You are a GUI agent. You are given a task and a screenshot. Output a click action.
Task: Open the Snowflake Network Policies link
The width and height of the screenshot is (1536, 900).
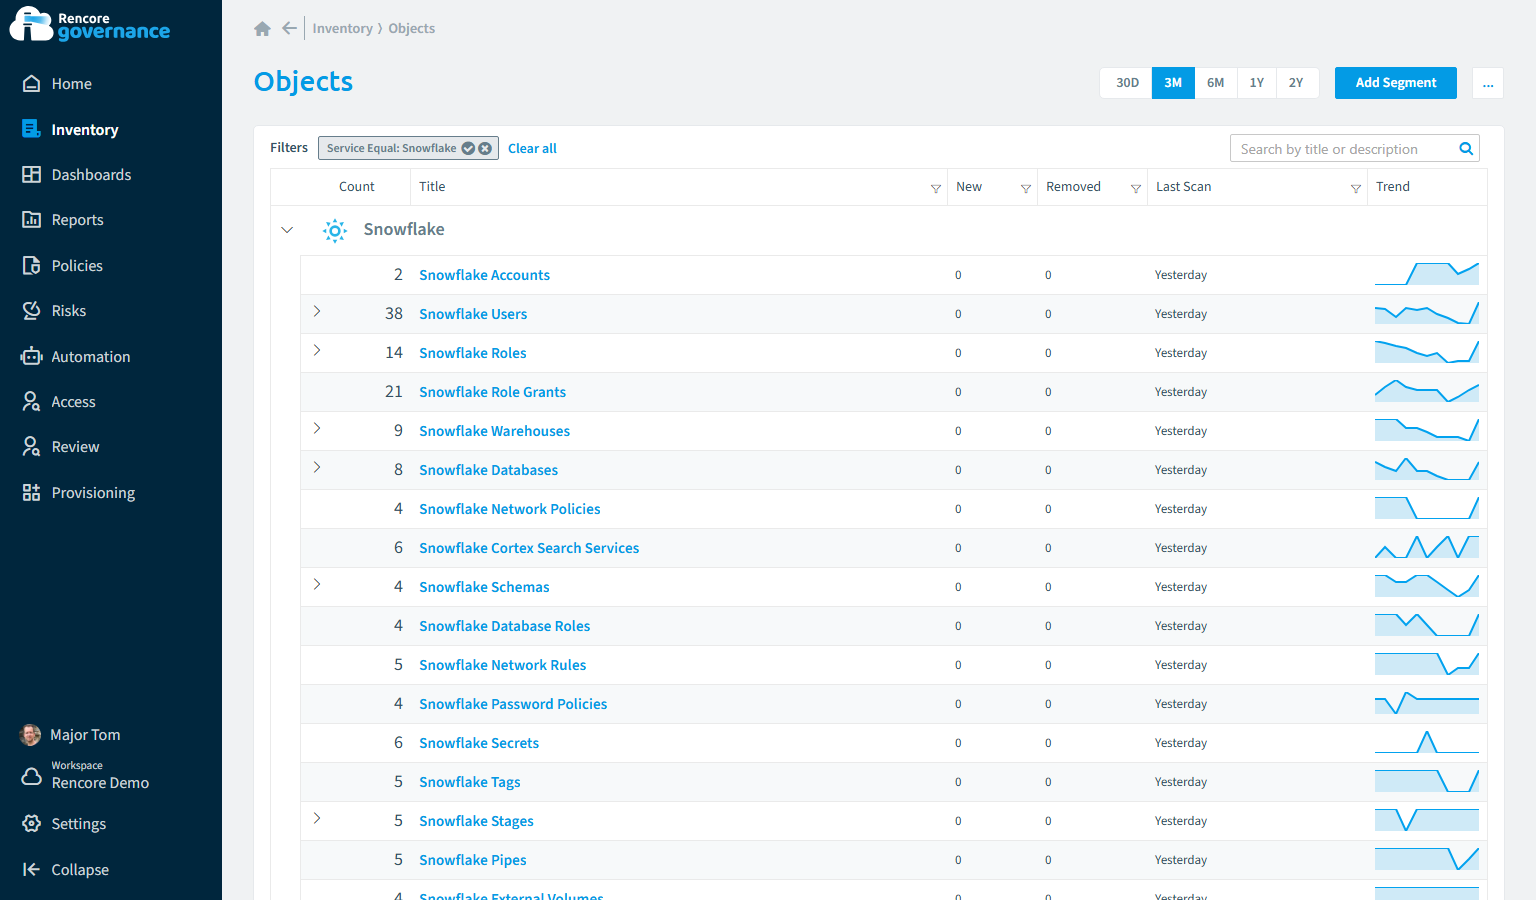510,509
